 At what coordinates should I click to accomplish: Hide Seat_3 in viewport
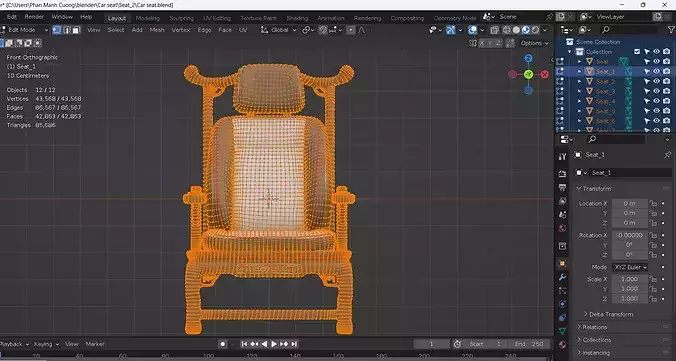657,91
